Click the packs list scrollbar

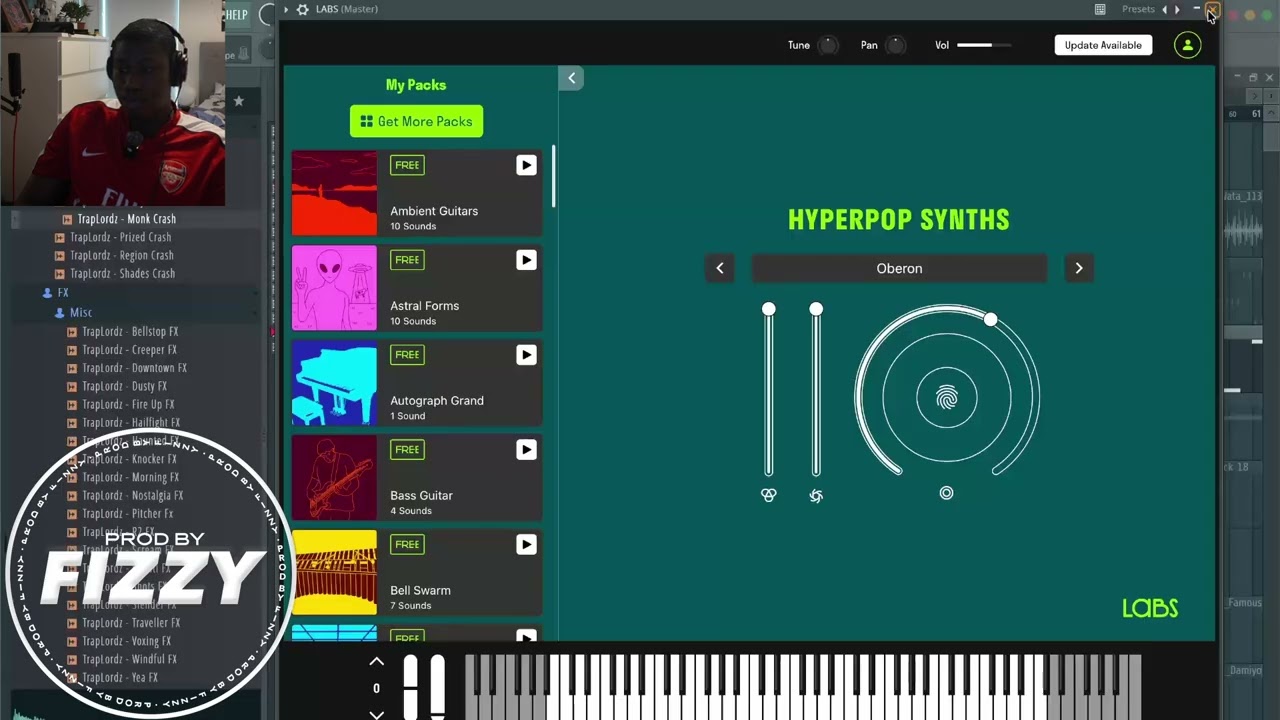(x=553, y=177)
